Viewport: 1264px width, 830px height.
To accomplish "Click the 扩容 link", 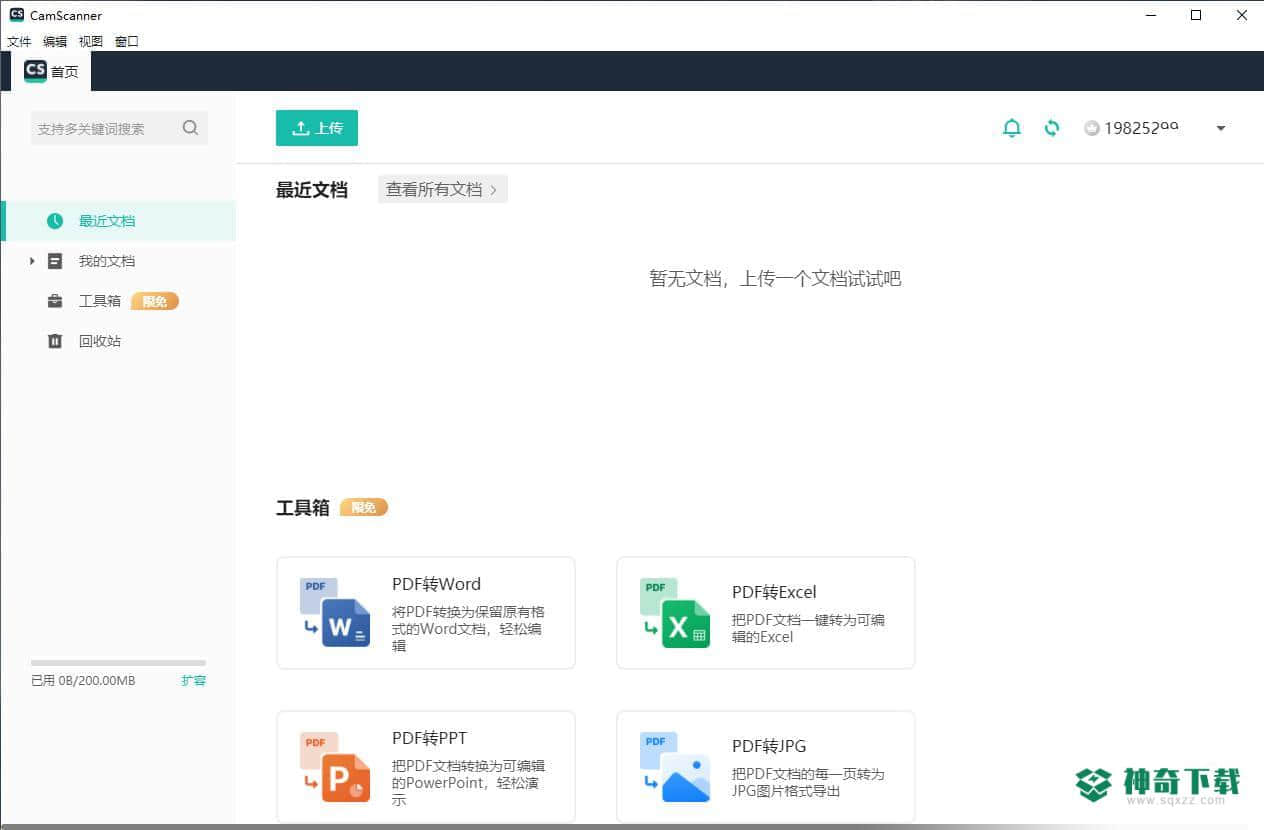I will pyautogui.click(x=194, y=681).
